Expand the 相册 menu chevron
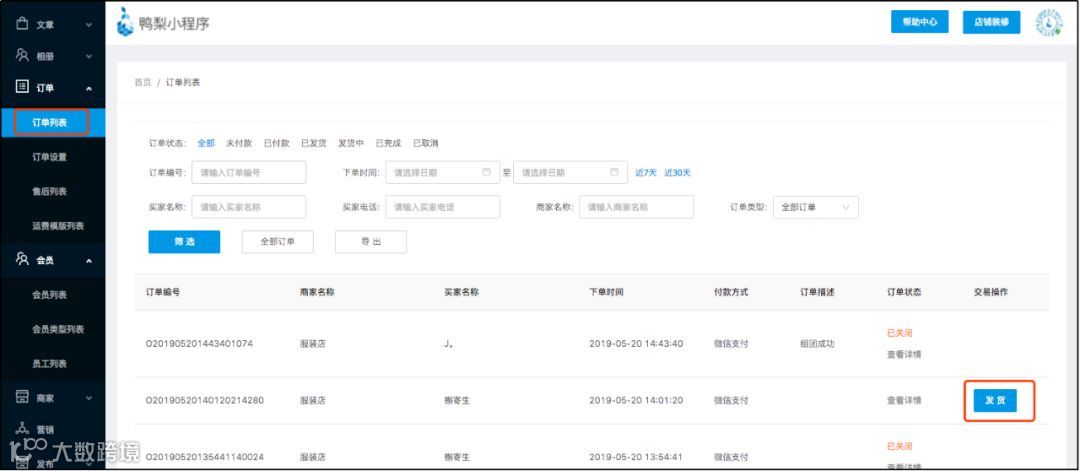The height and width of the screenshot is (471, 1080). pyautogui.click(x=89, y=56)
